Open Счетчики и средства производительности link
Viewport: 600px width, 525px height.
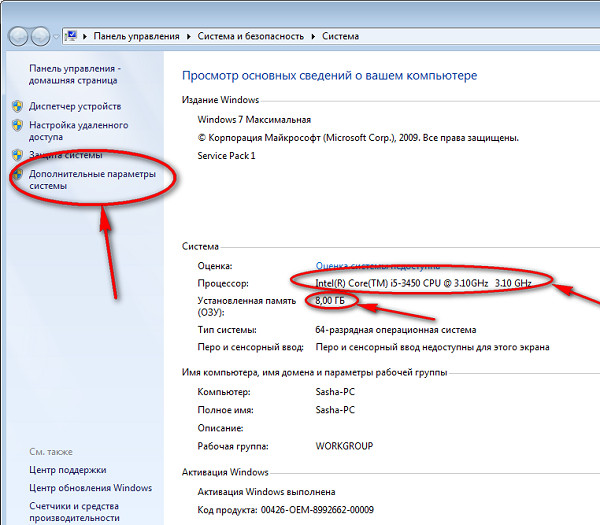pyautogui.click(x=74, y=512)
